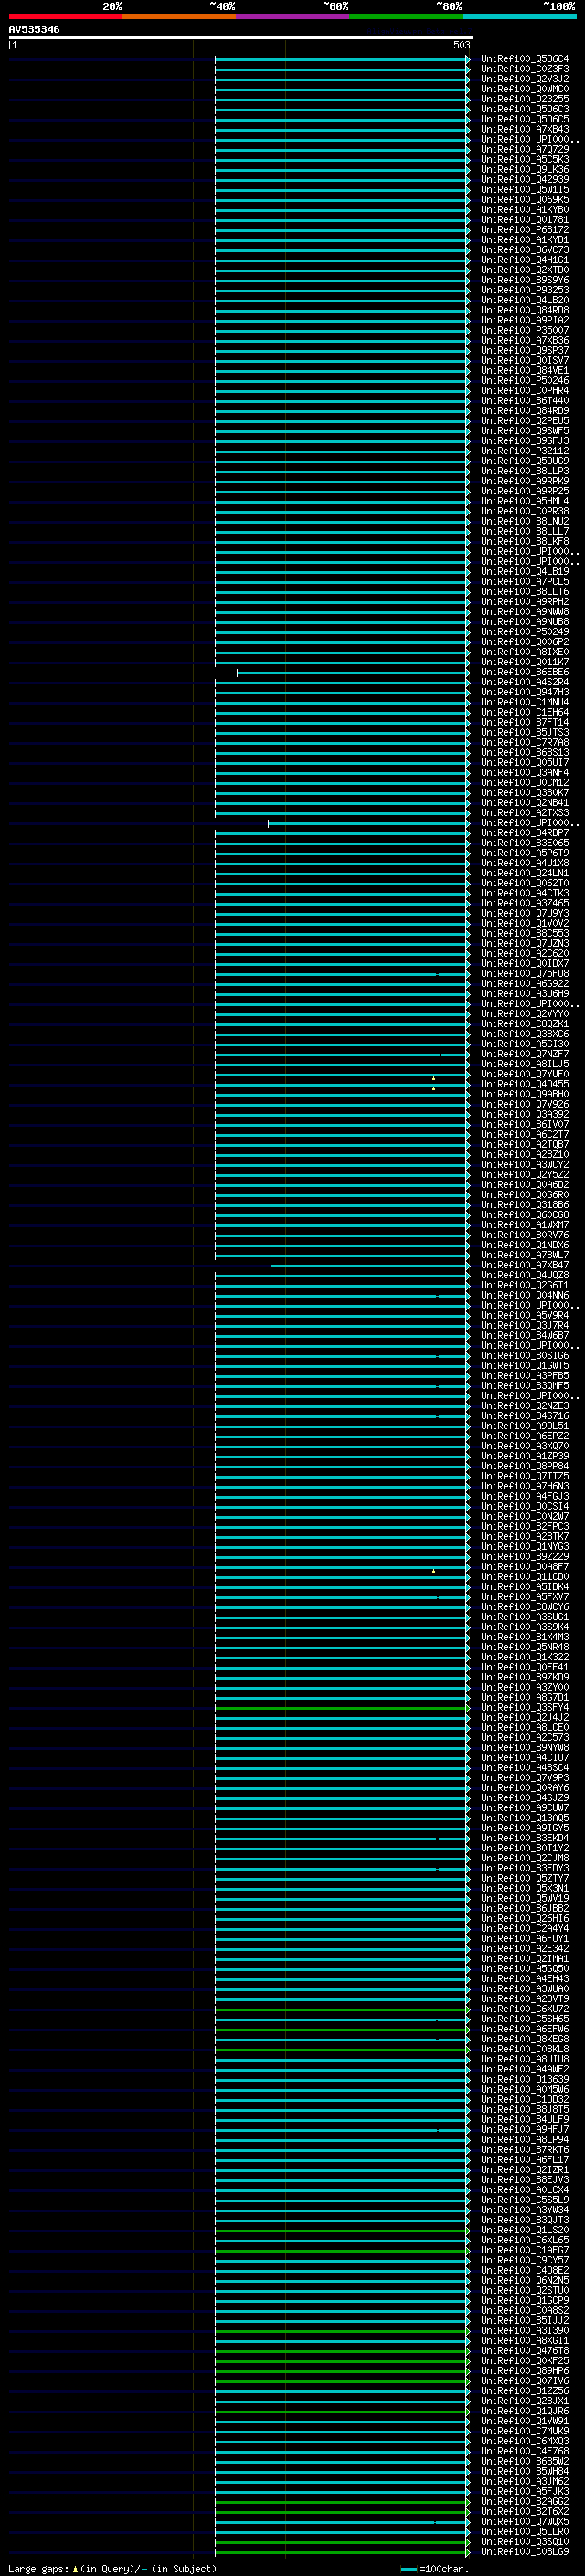Image resolution: width=585 pixels, height=2576 pixels.
Task: Click label UniRef100_Q84VE1
Action: (524, 370)
